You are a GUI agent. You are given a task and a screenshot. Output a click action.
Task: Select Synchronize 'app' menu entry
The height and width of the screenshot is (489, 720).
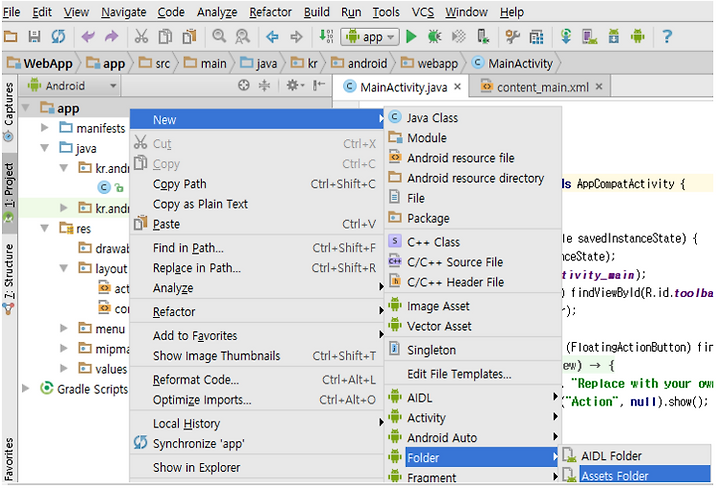(257, 444)
